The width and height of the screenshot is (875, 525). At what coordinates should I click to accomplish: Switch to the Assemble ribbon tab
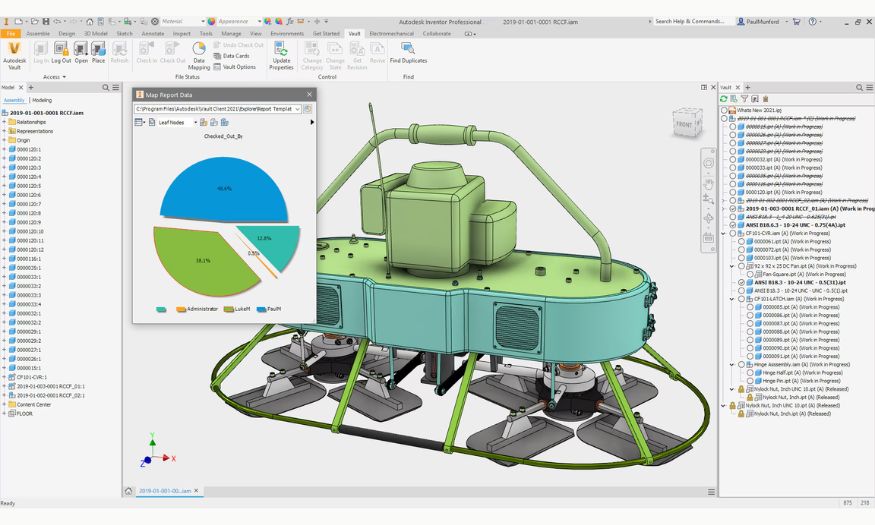point(38,33)
